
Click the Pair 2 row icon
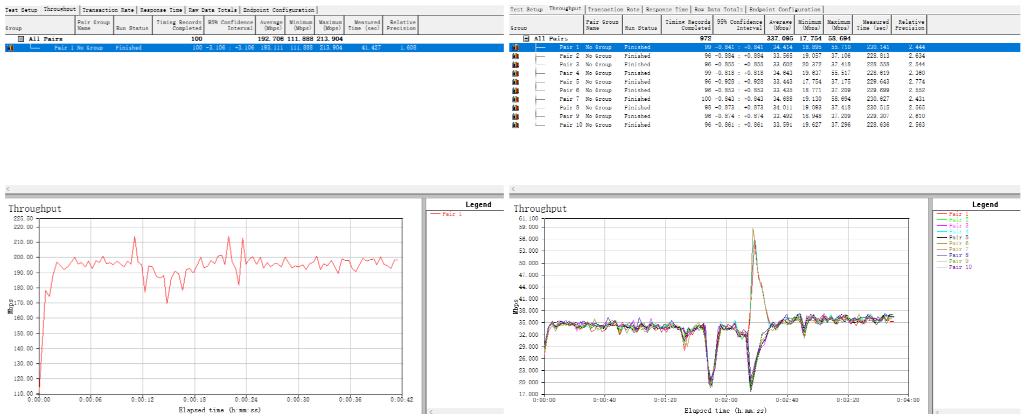pyautogui.click(x=516, y=56)
